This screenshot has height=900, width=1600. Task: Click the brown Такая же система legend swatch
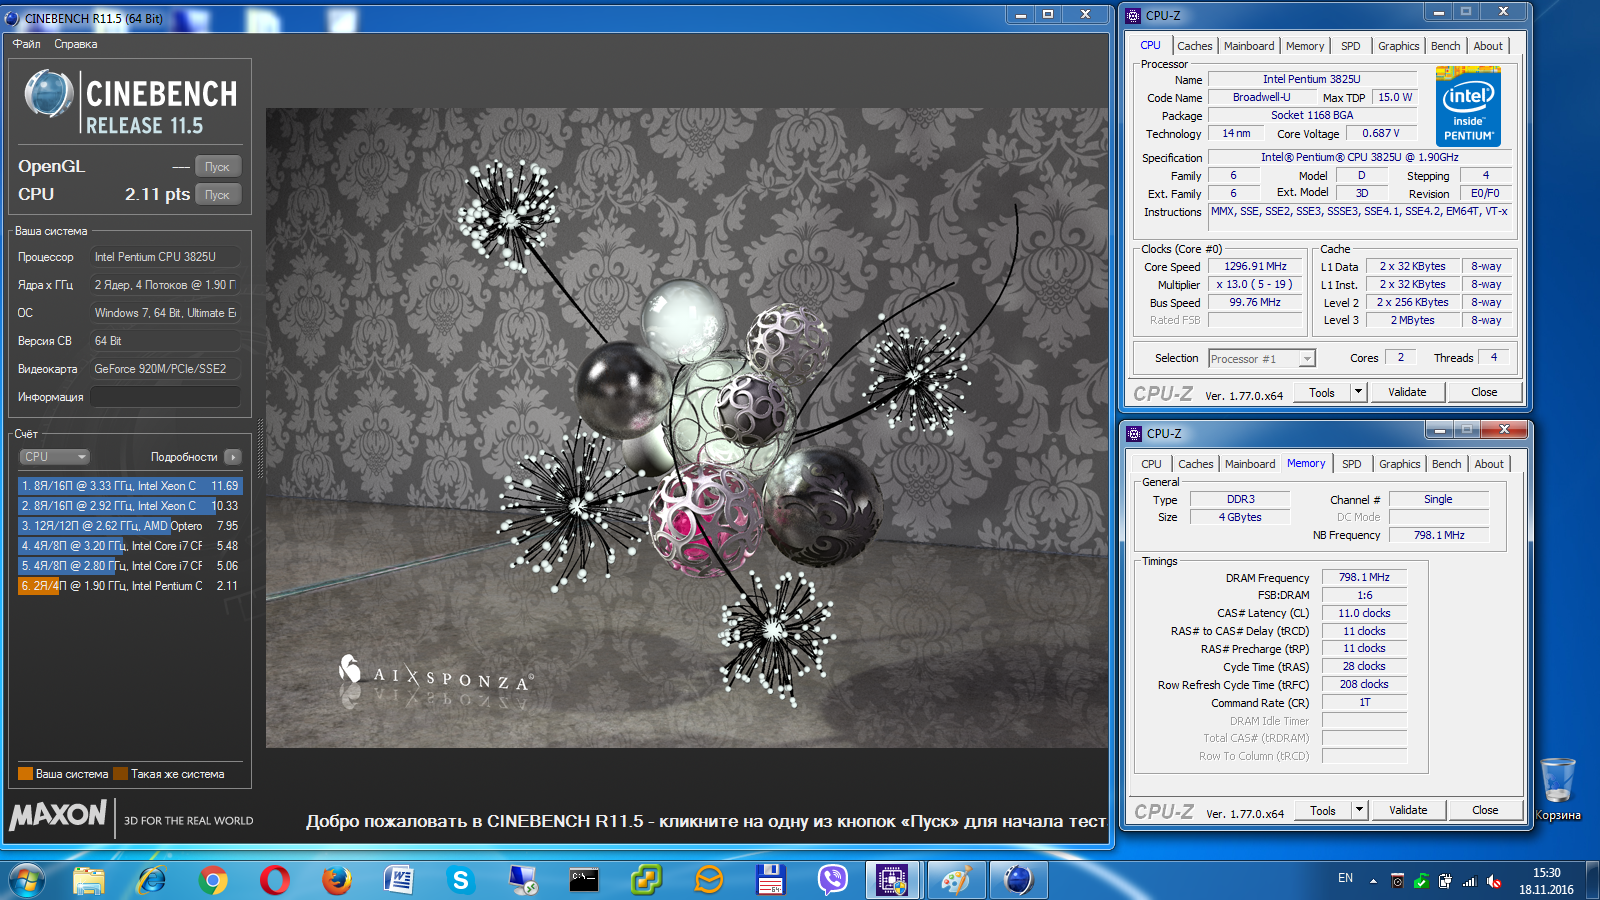(120, 774)
